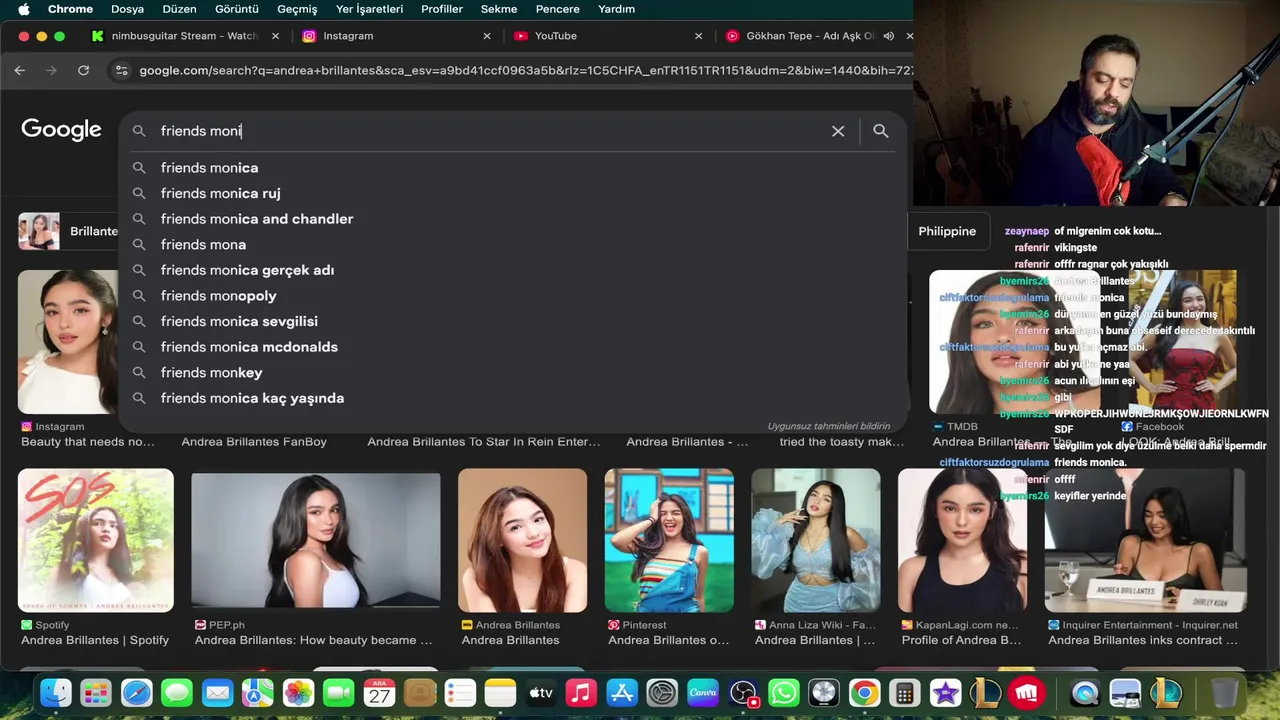Image resolution: width=1280 pixels, height=720 pixels.
Task: Open the Görüntü menu
Action: (x=237, y=9)
